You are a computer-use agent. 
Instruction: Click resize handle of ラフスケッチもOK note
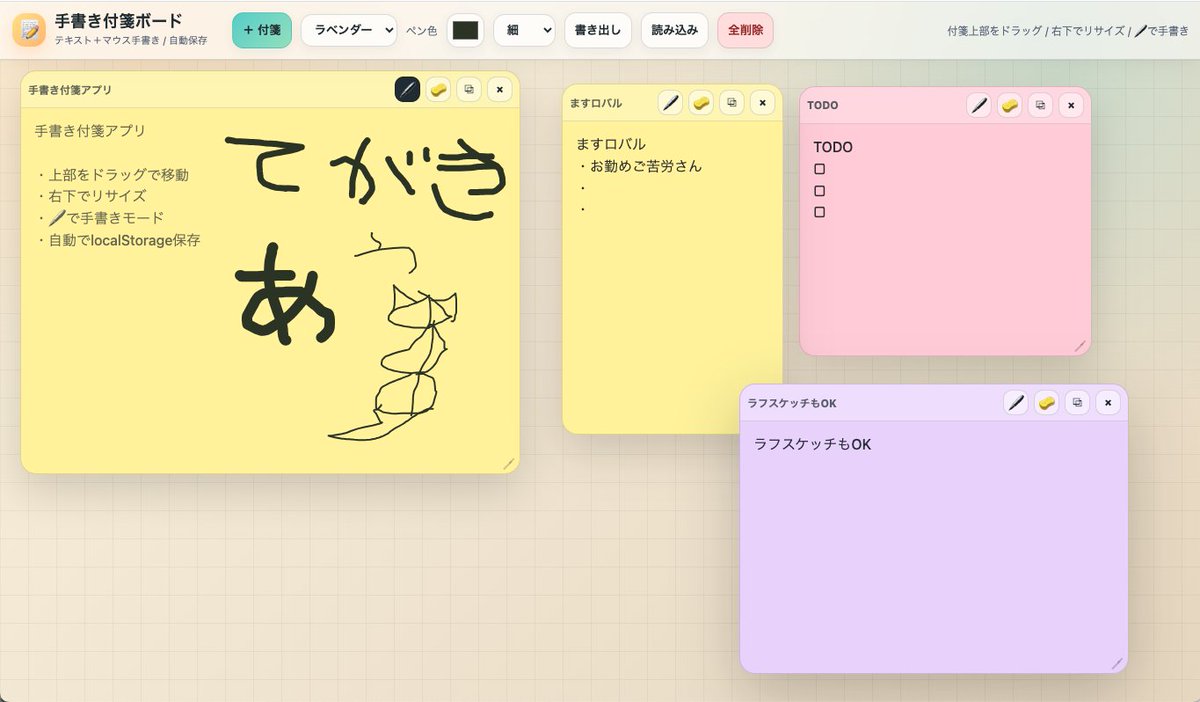(x=1117, y=663)
